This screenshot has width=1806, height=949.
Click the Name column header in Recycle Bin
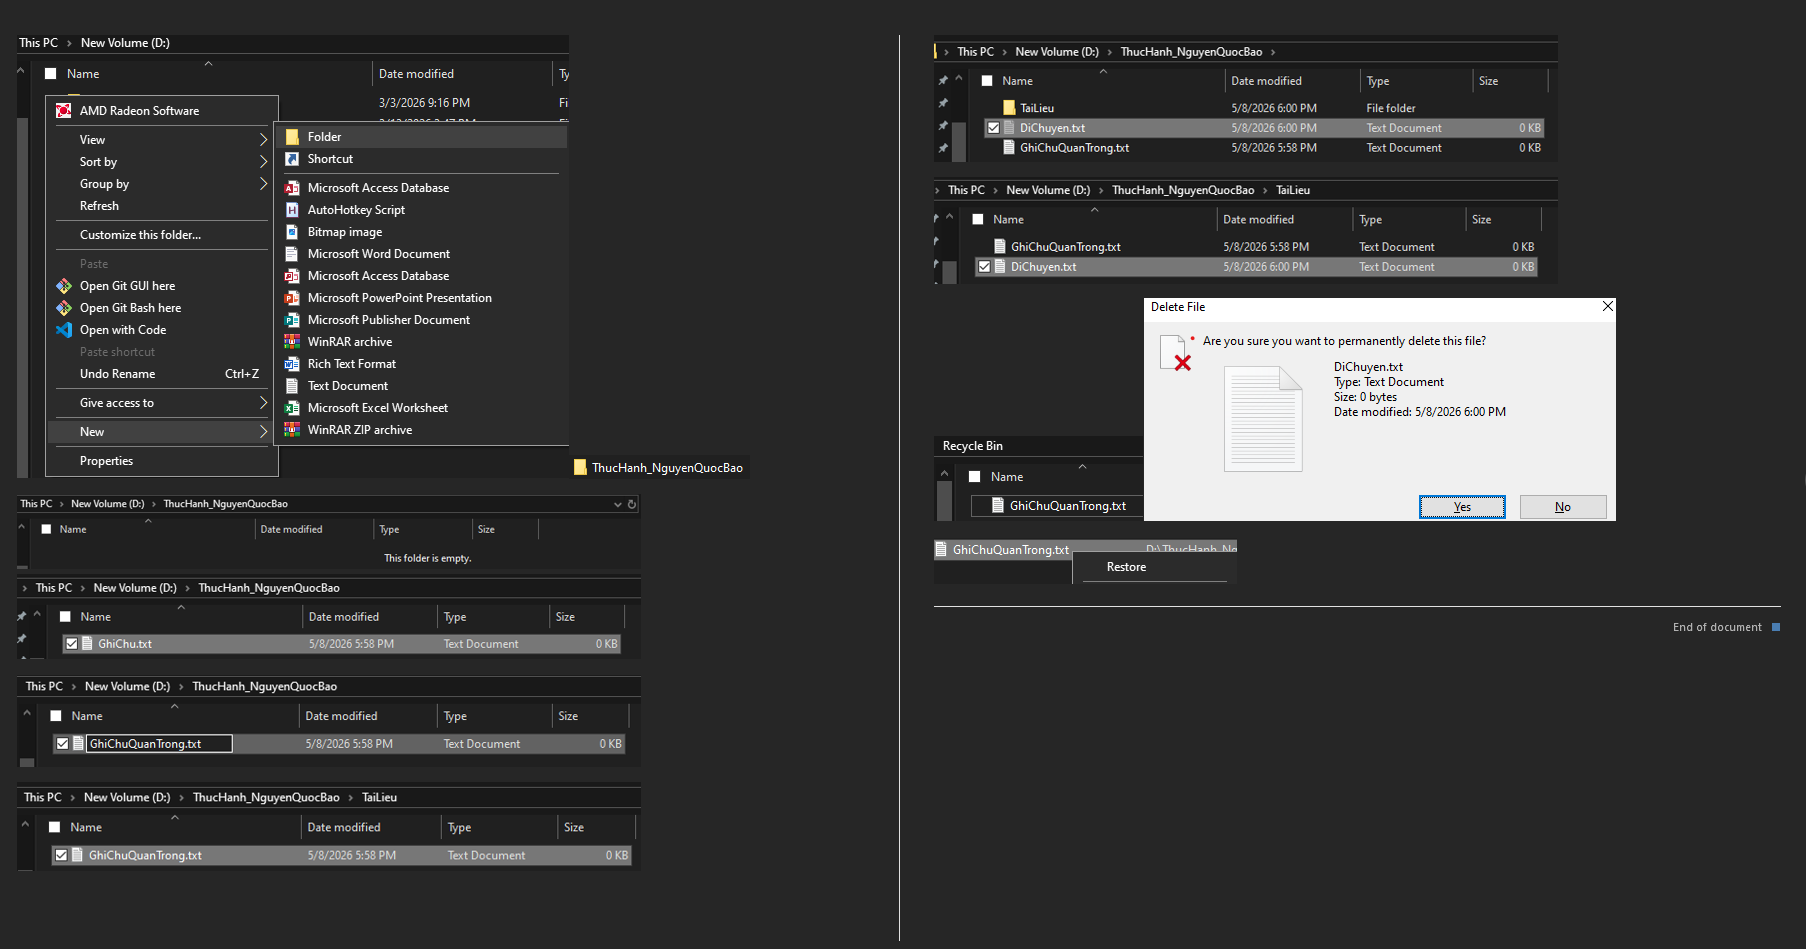1007,477
